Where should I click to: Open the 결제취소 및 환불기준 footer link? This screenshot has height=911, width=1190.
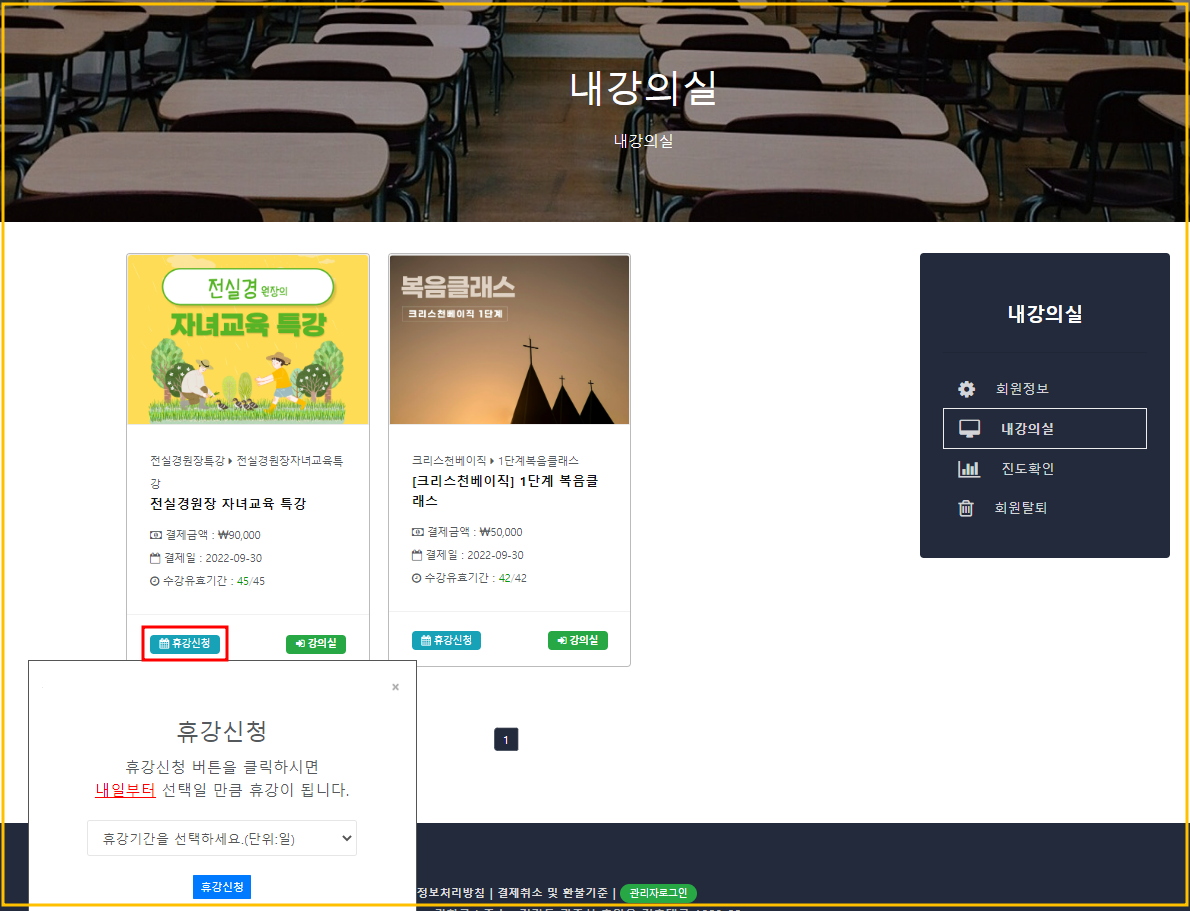tap(552, 893)
